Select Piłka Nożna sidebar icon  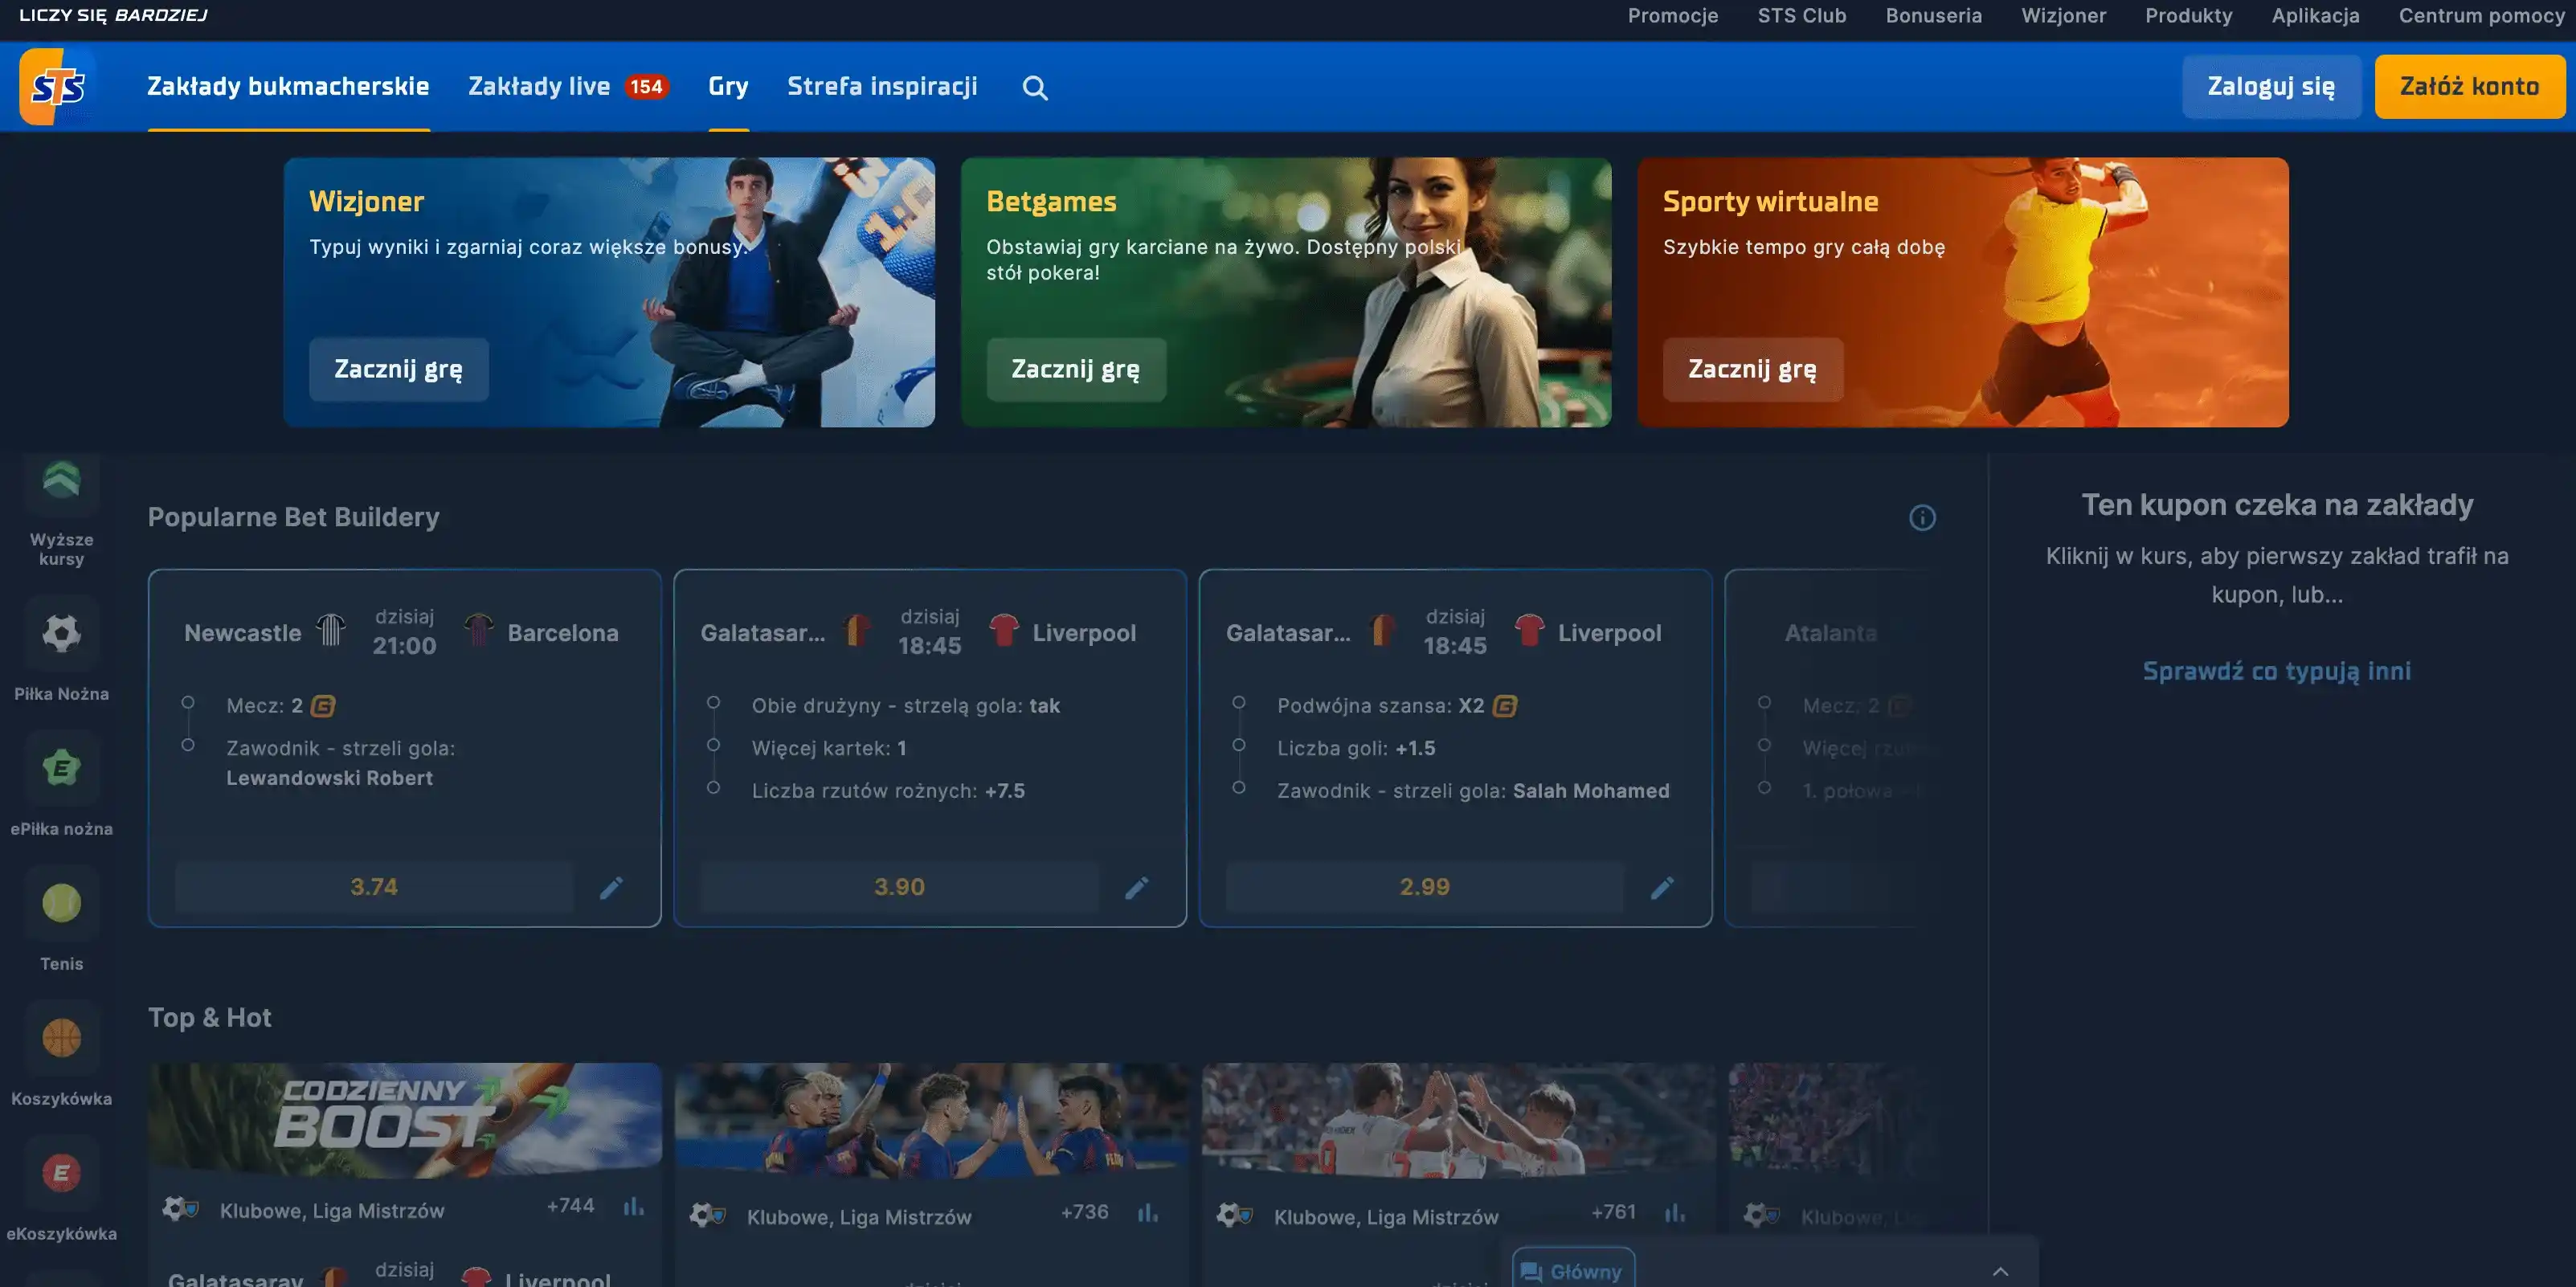[x=61, y=633]
